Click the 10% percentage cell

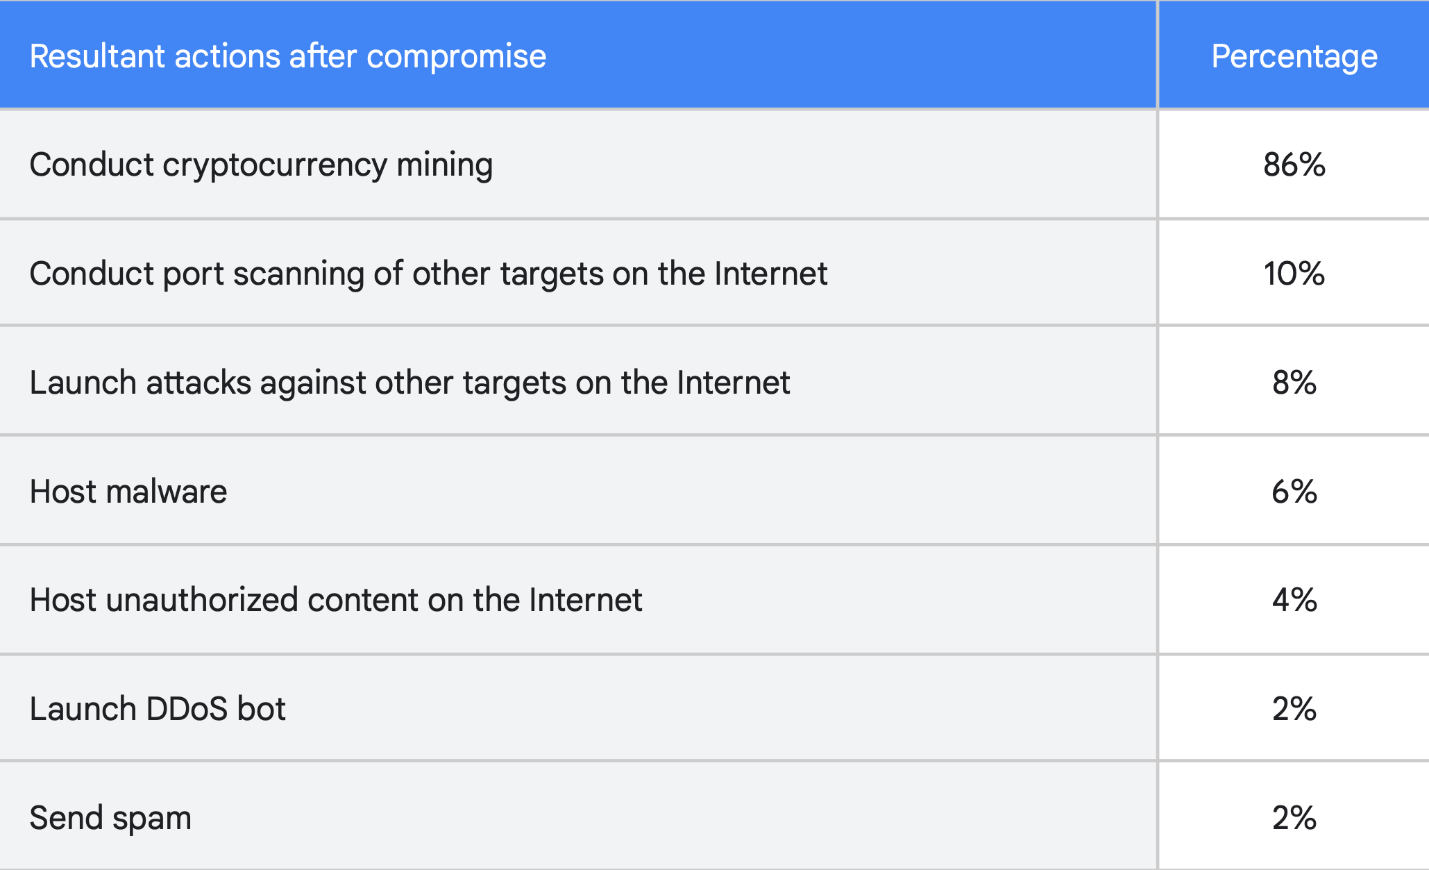[1294, 274]
